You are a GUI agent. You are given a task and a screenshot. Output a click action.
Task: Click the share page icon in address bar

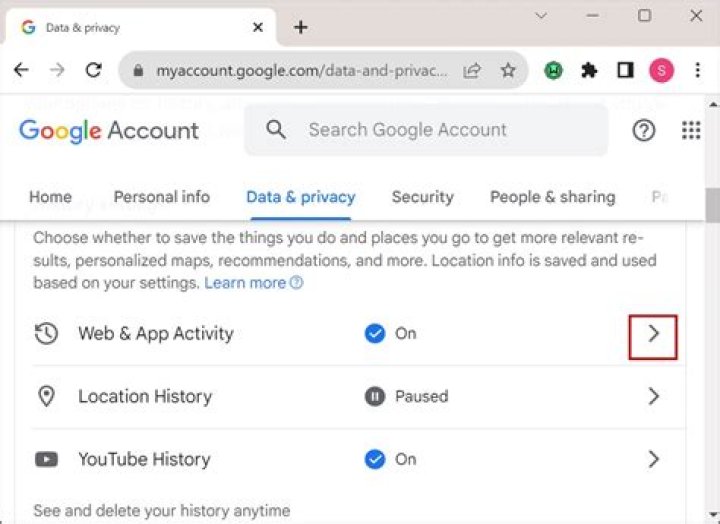pos(472,71)
